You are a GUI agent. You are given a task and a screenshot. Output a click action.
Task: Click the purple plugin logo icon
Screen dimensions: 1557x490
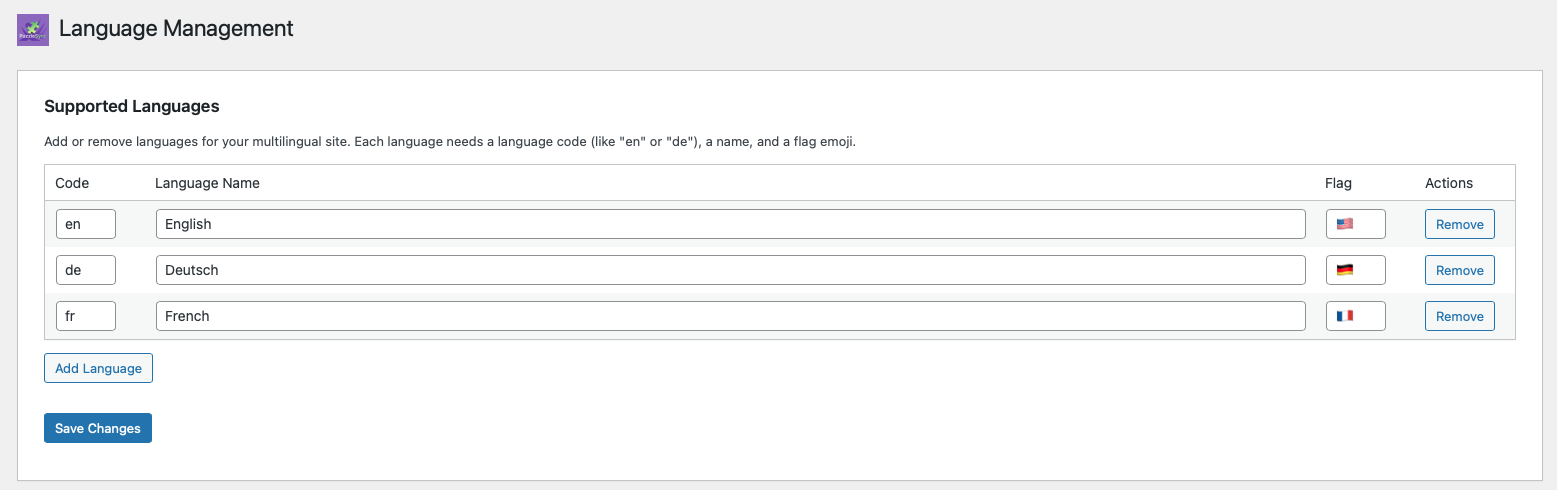[x=33, y=30]
